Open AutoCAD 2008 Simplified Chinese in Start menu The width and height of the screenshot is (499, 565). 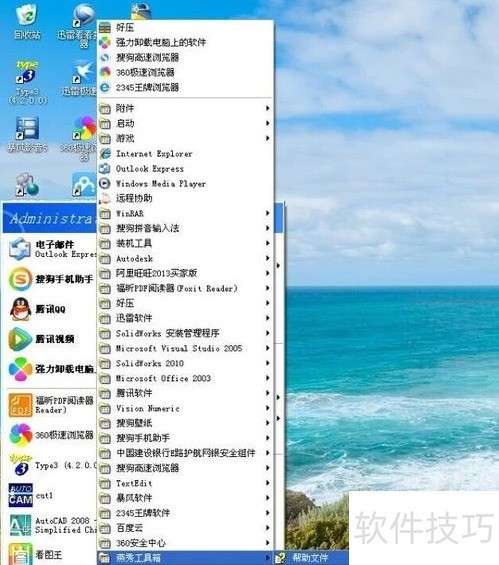tap(52, 525)
